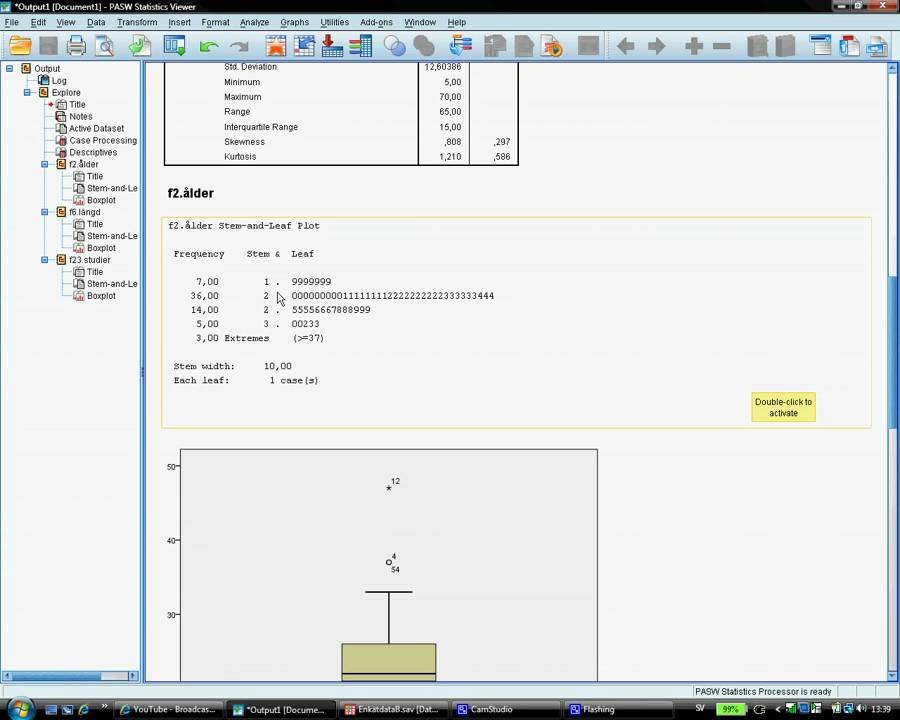Select Title item under f6.längd

[x=95, y=224]
